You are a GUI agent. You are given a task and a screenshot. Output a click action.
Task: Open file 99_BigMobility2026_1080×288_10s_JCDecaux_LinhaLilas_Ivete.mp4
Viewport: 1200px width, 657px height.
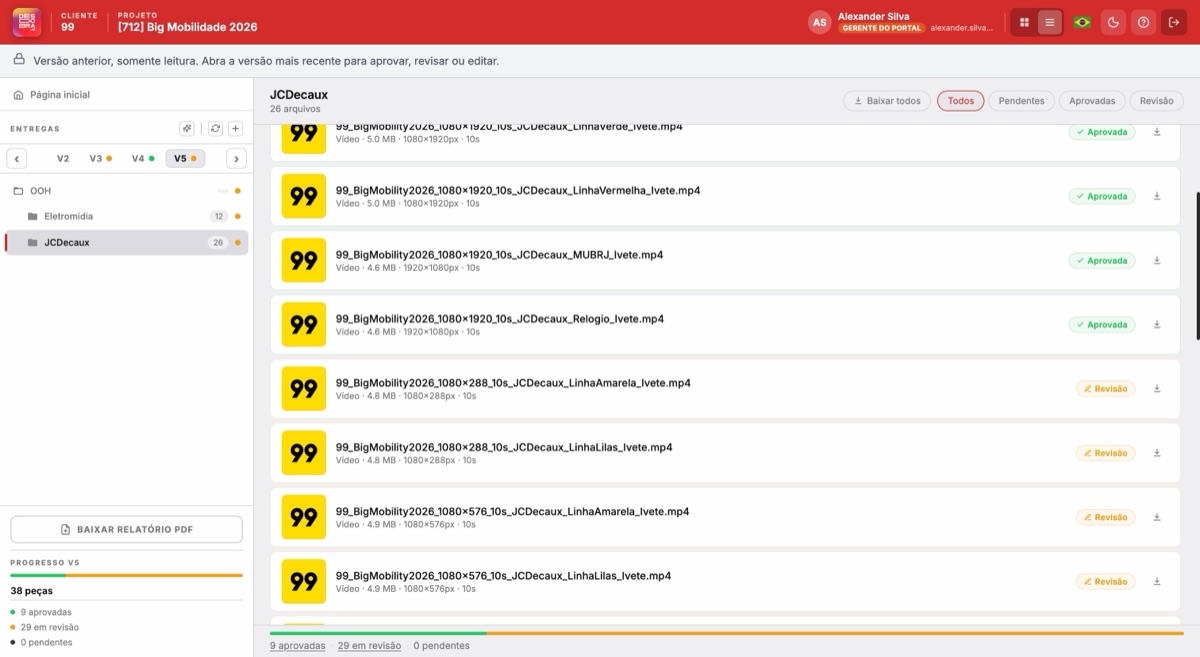(504, 447)
